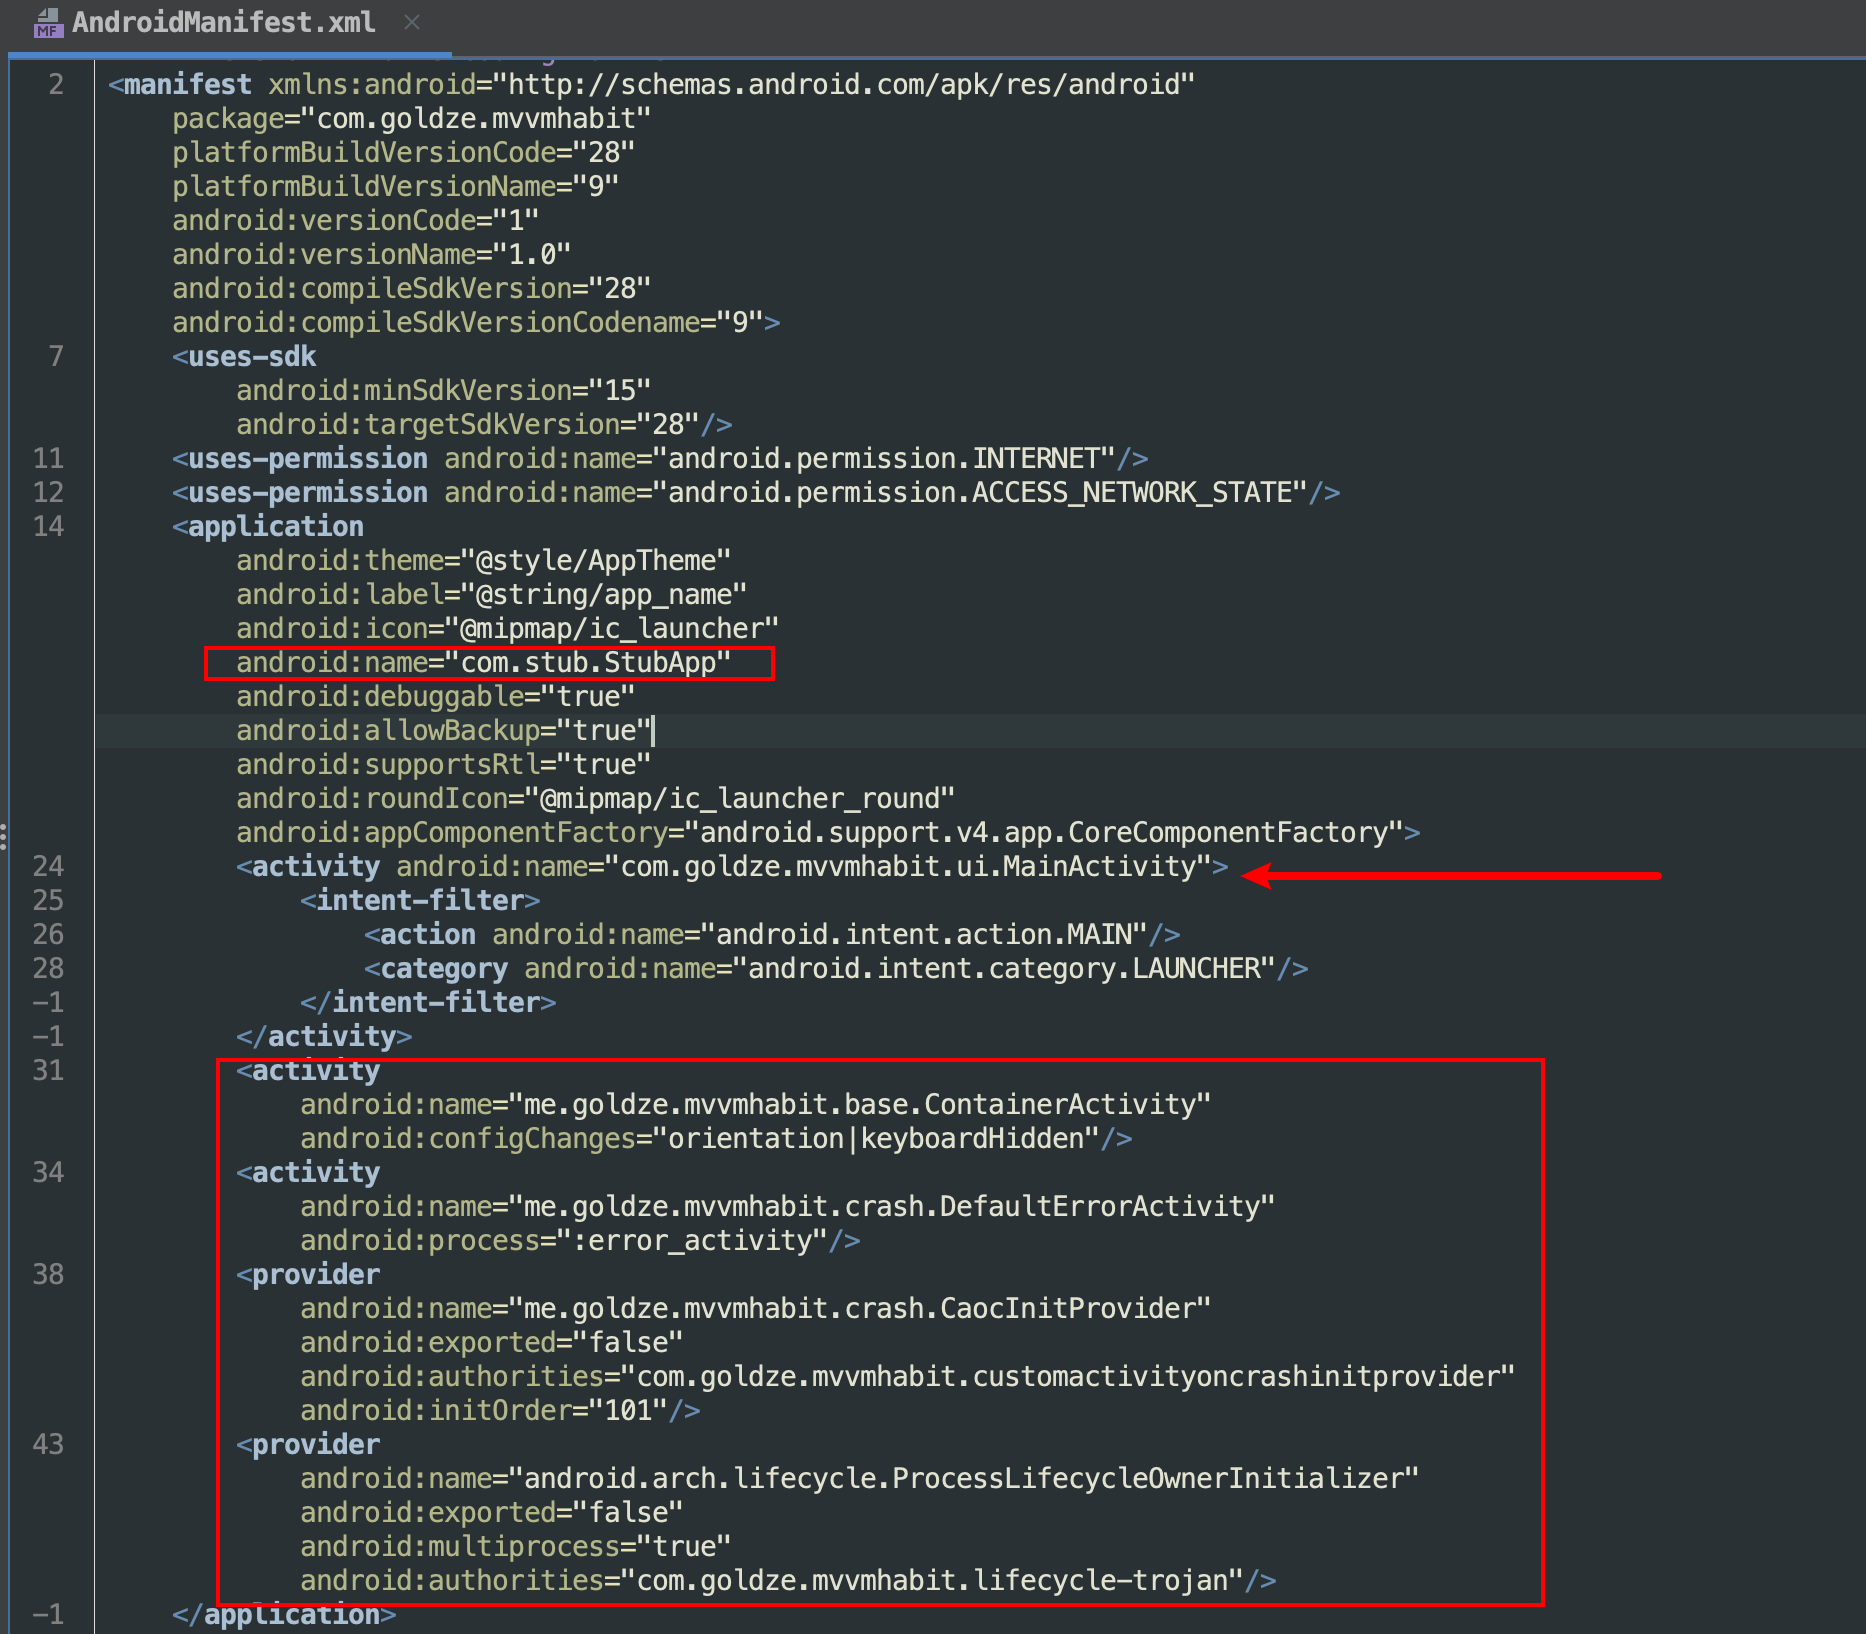Click the ContainerActivity name attribute

755,1105
